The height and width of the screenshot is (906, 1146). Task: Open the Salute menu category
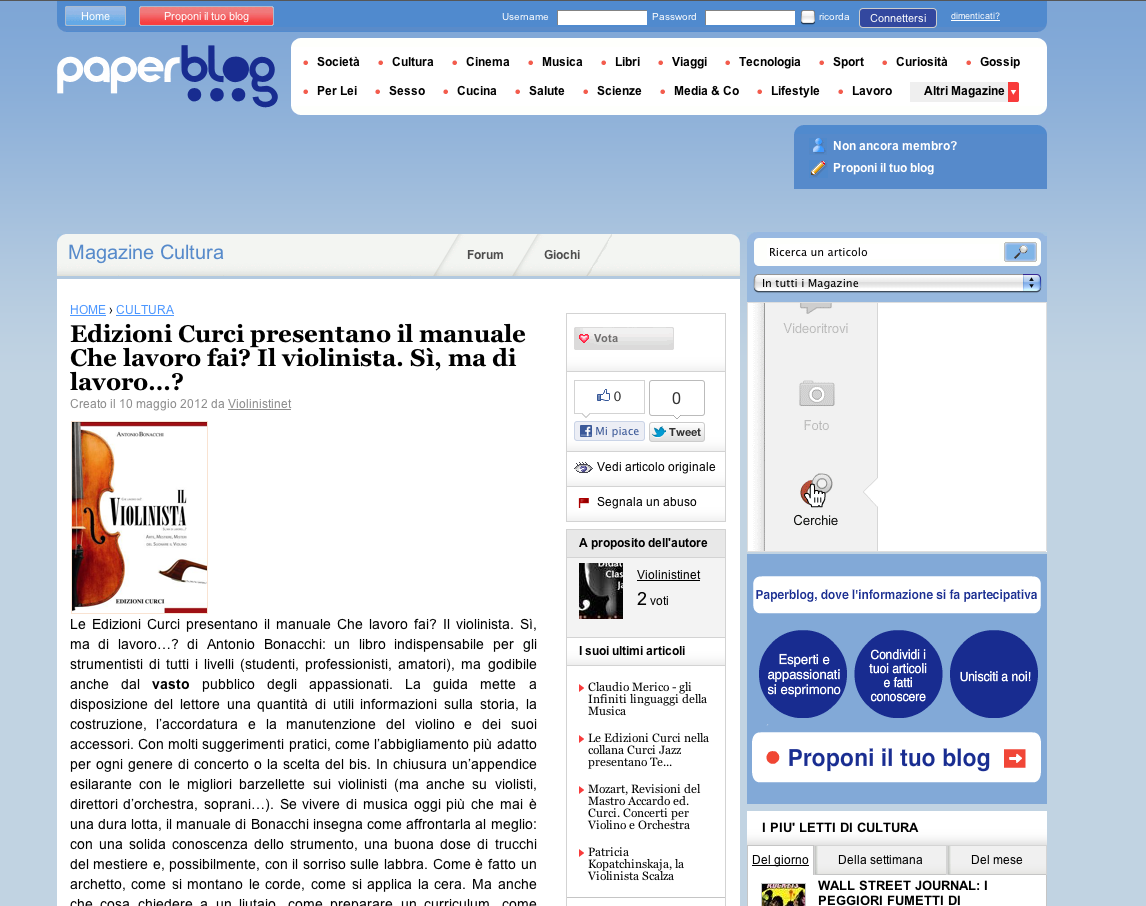(x=546, y=91)
